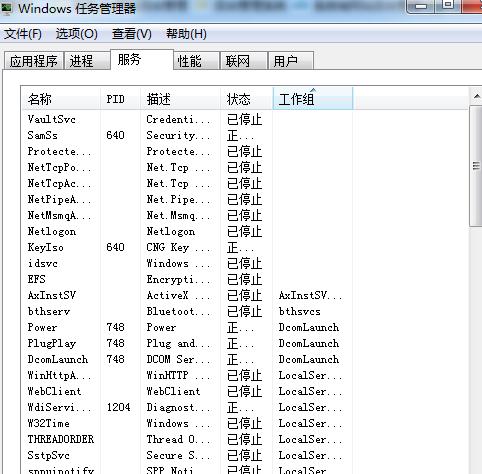Click the WinHTTP description cell
482x474 pixels.
point(179,375)
